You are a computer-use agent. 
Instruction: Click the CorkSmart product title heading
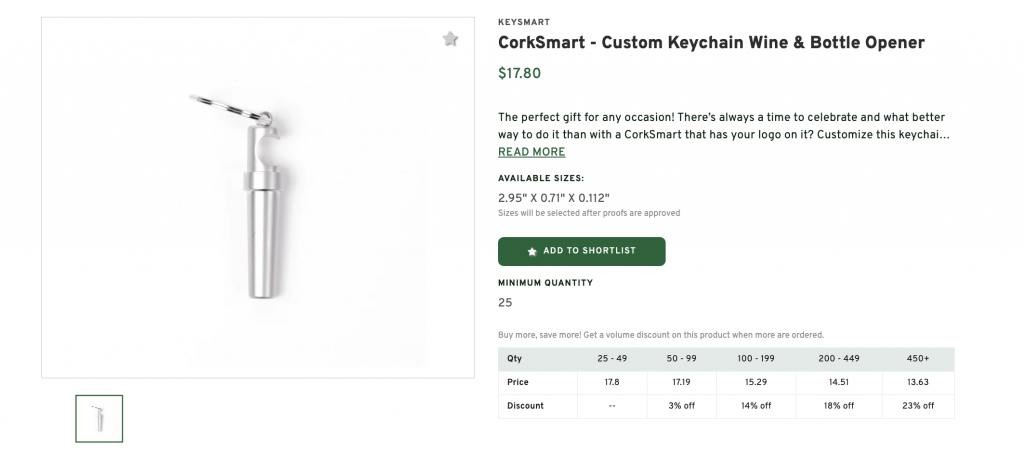pyautogui.click(x=711, y=43)
